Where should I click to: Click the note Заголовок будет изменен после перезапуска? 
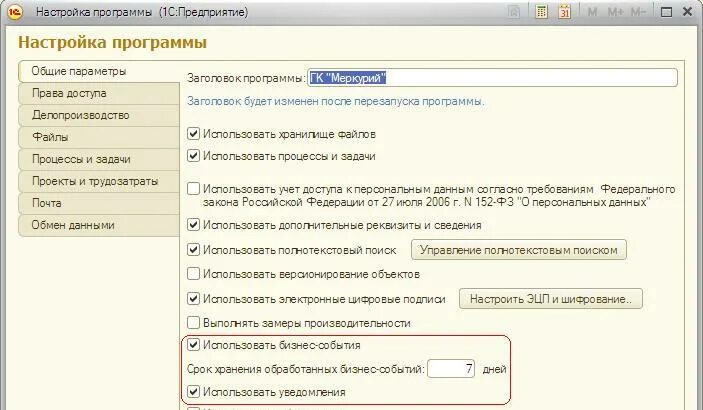pos(336,101)
